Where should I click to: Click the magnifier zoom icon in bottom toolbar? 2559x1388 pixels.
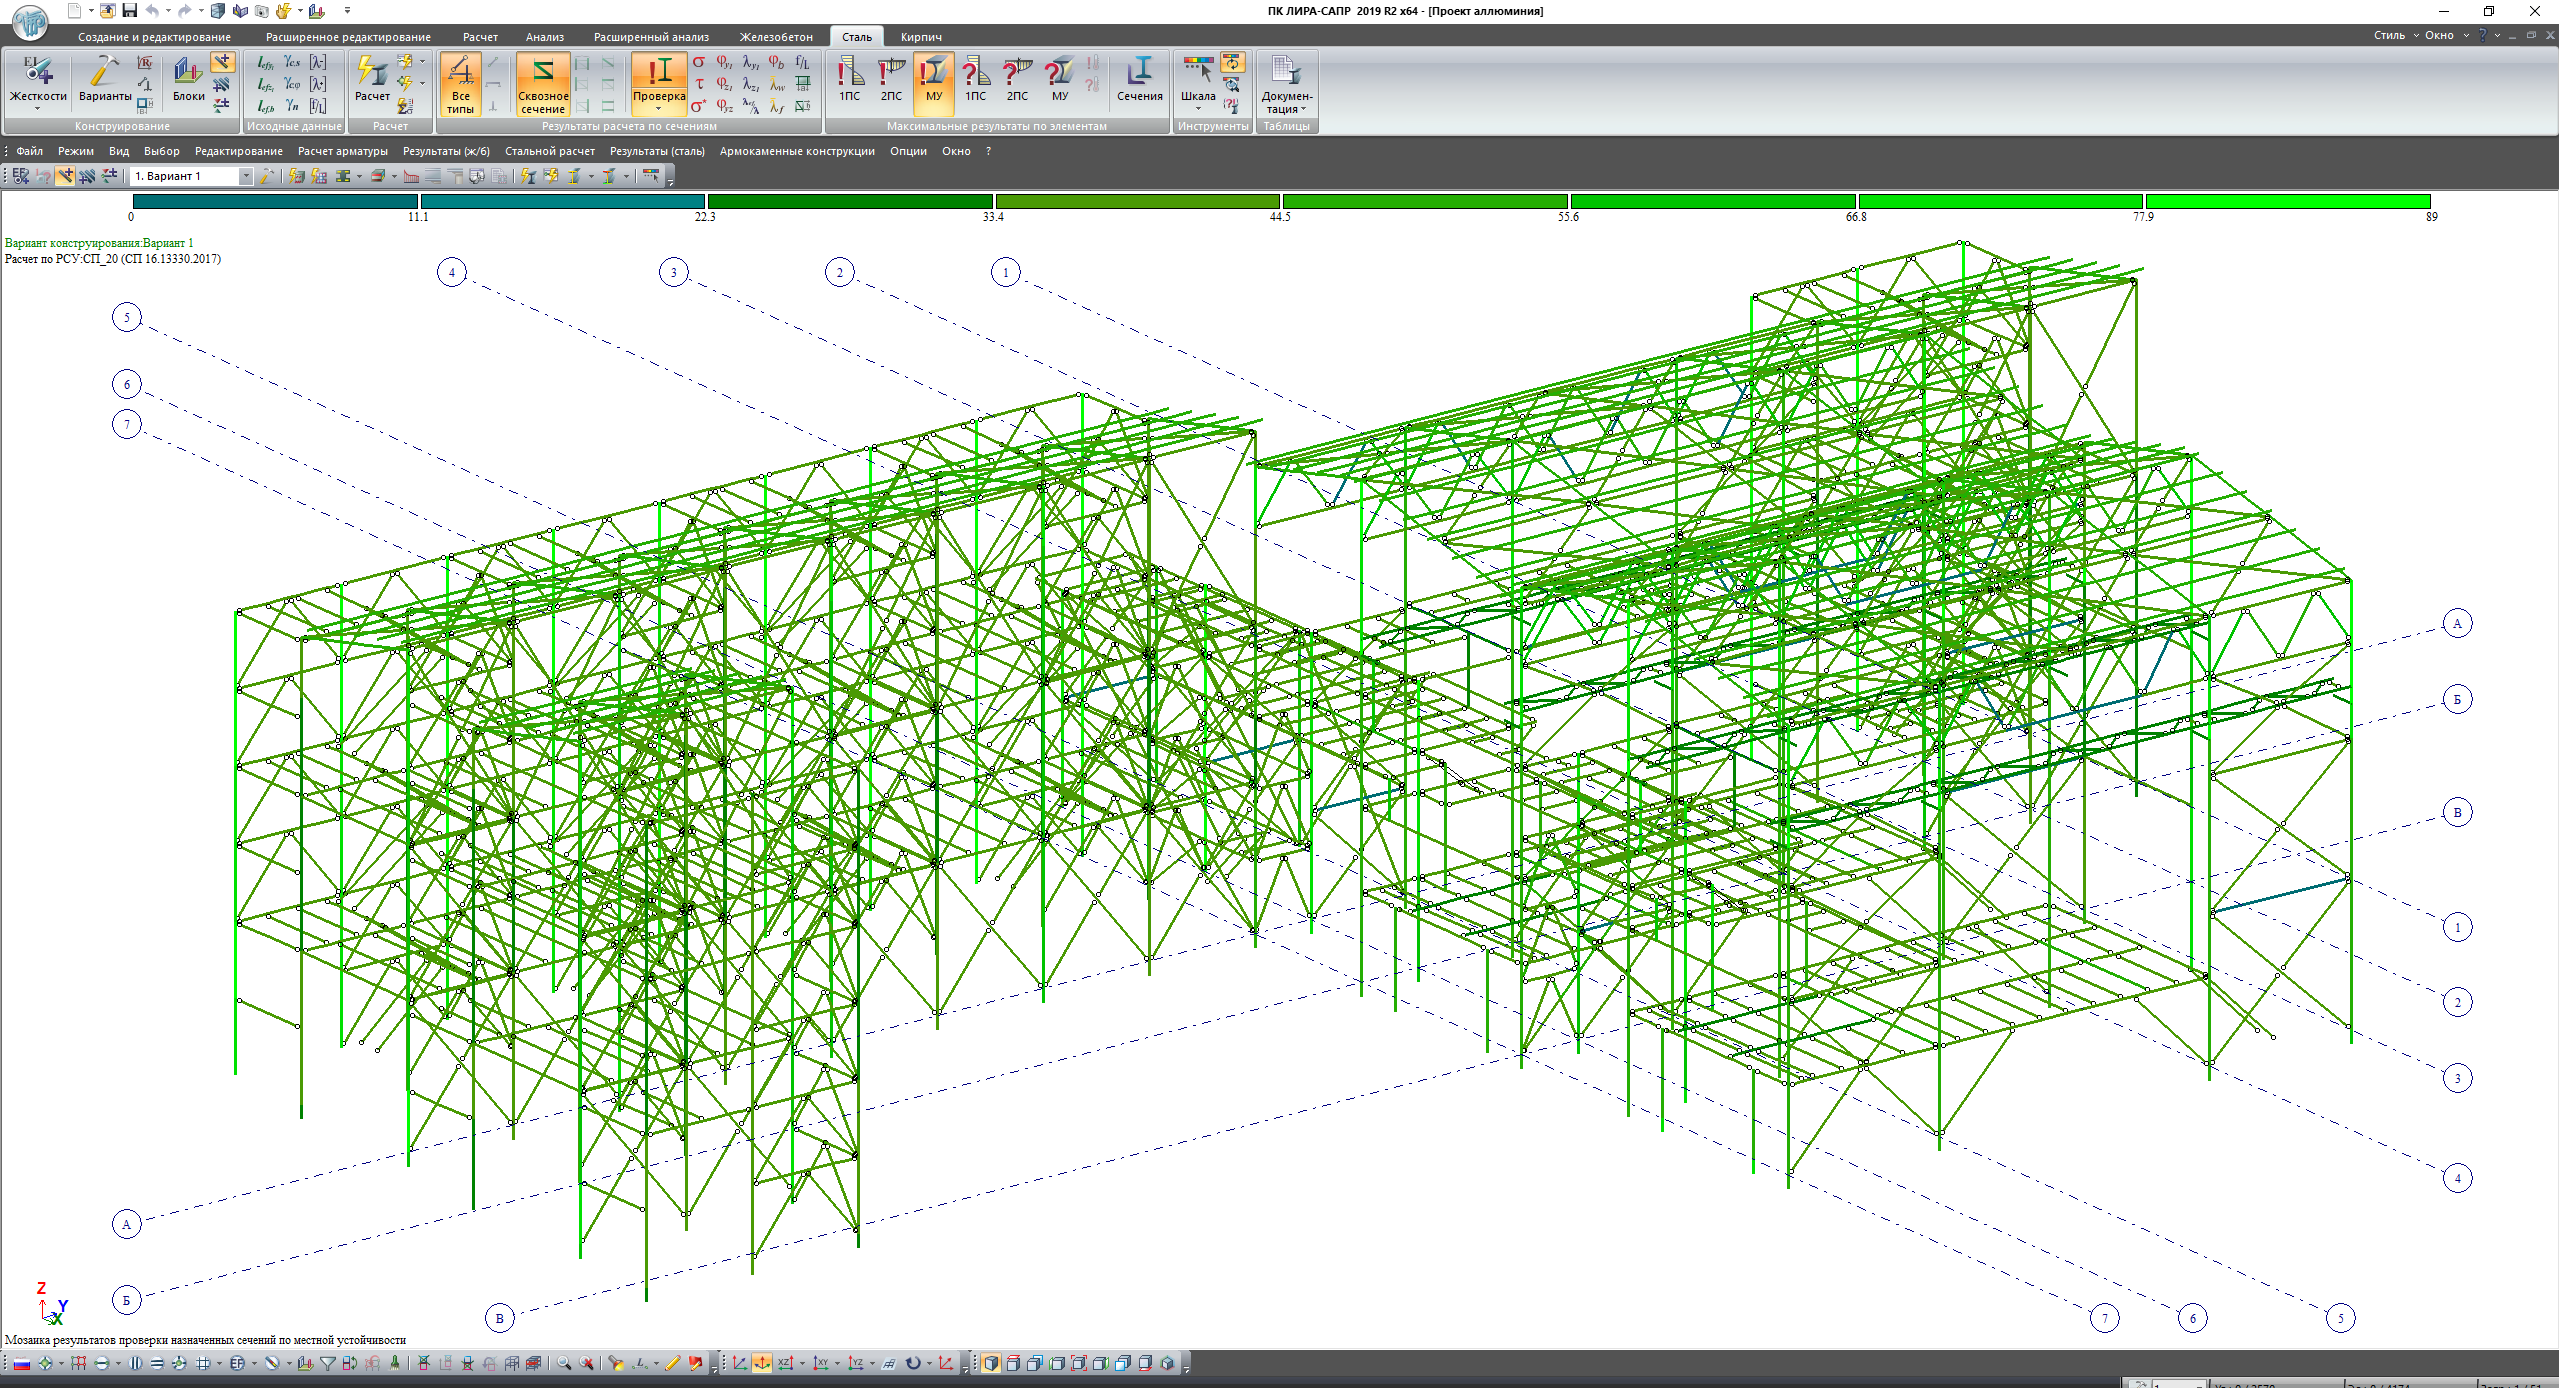coord(564,1363)
